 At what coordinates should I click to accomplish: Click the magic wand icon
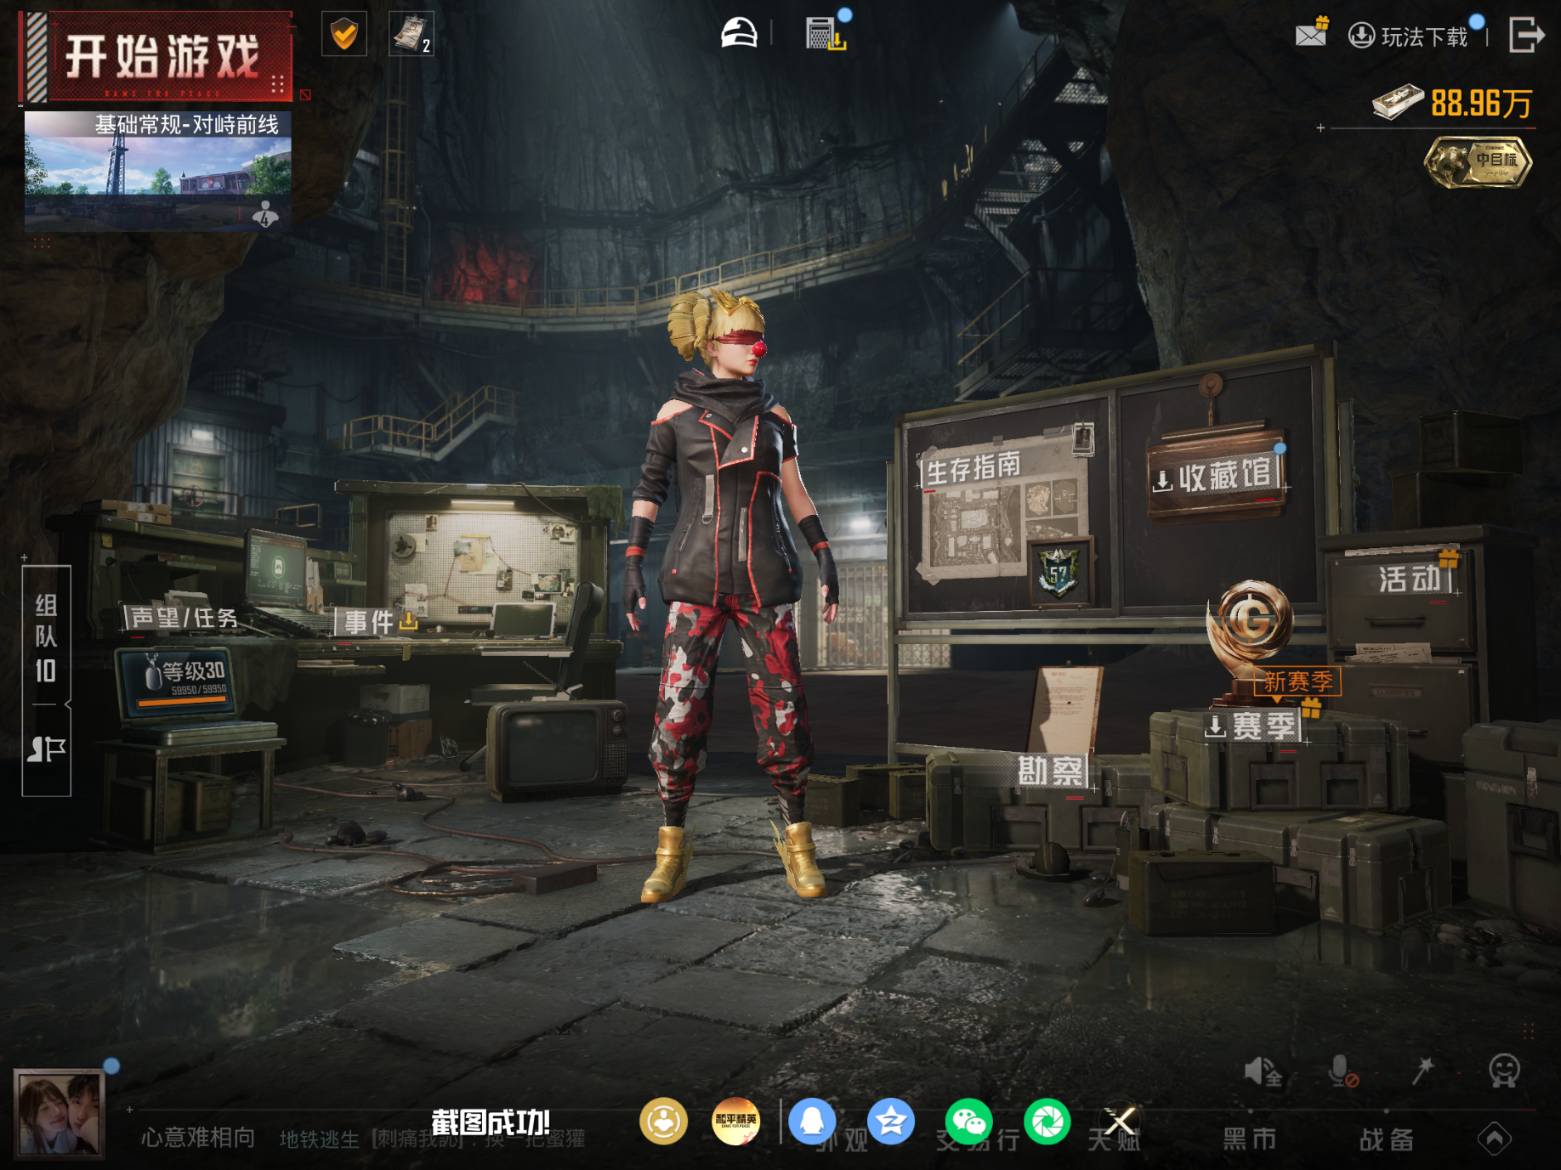tap(1423, 1071)
